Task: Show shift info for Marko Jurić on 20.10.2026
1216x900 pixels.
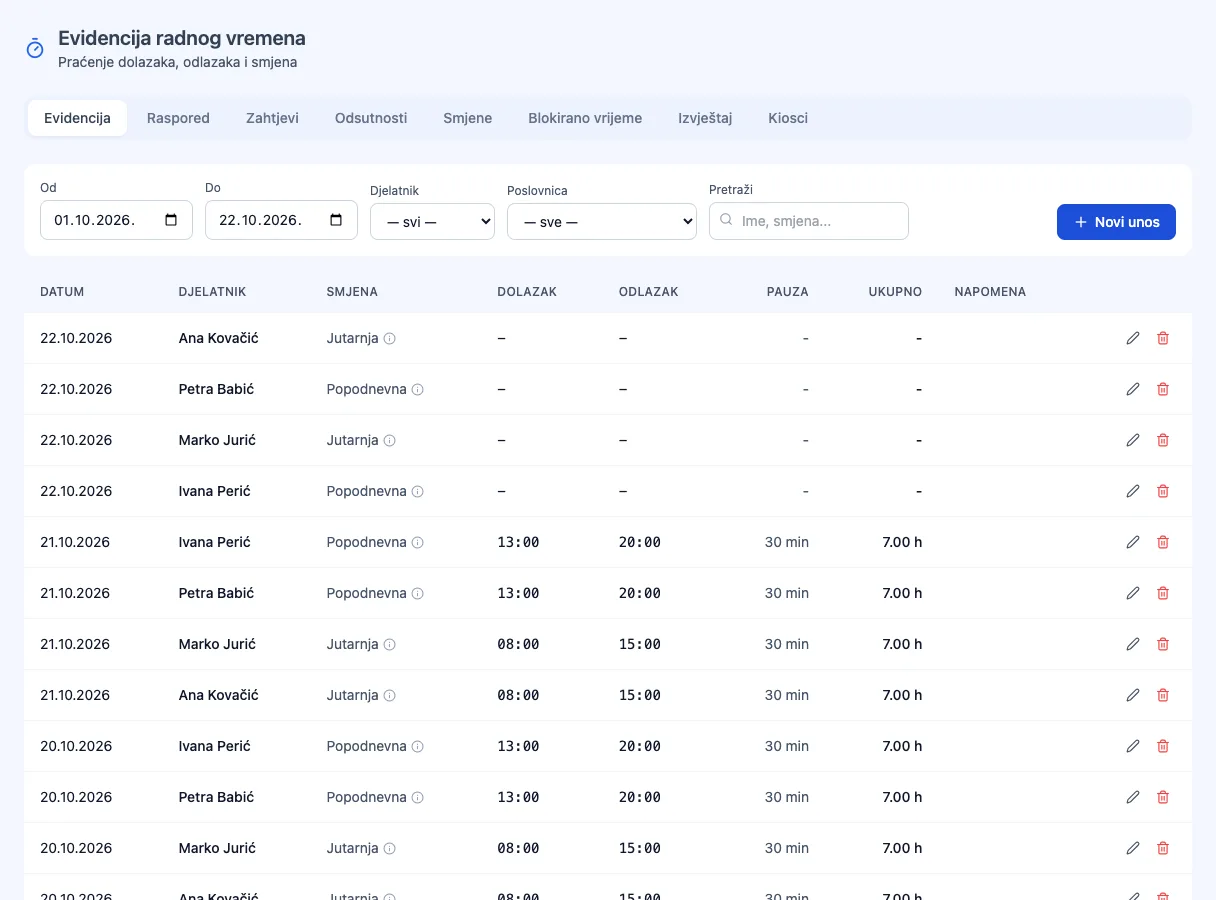Action: coord(390,849)
